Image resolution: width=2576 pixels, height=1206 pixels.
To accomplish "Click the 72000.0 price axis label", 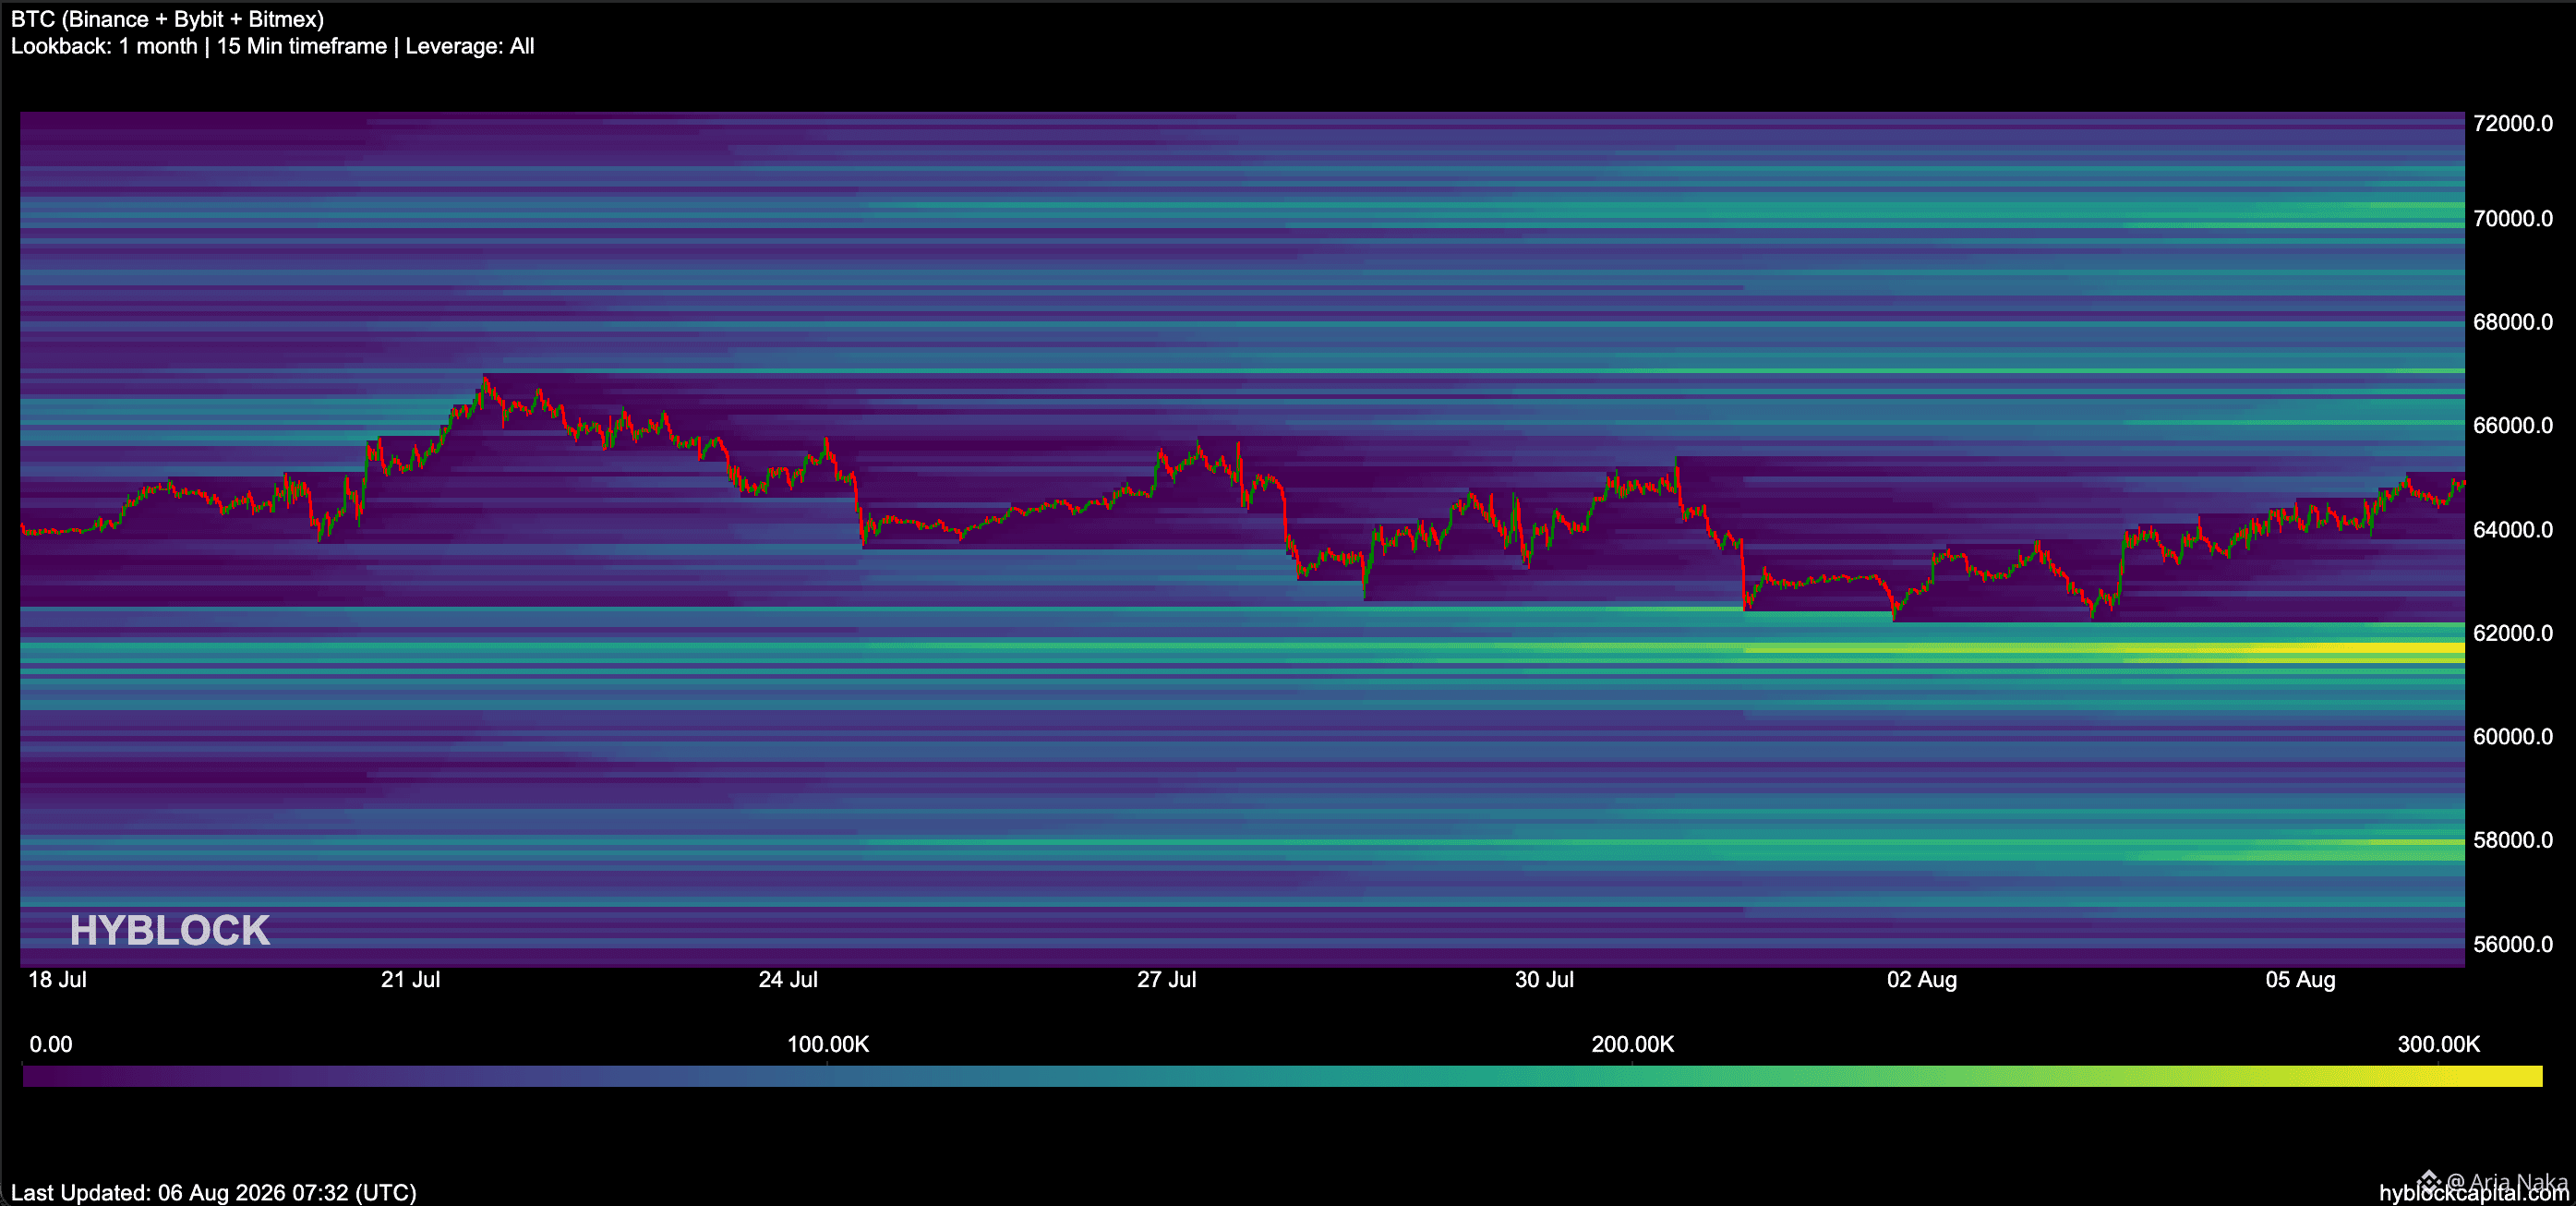I will pos(2512,123).
